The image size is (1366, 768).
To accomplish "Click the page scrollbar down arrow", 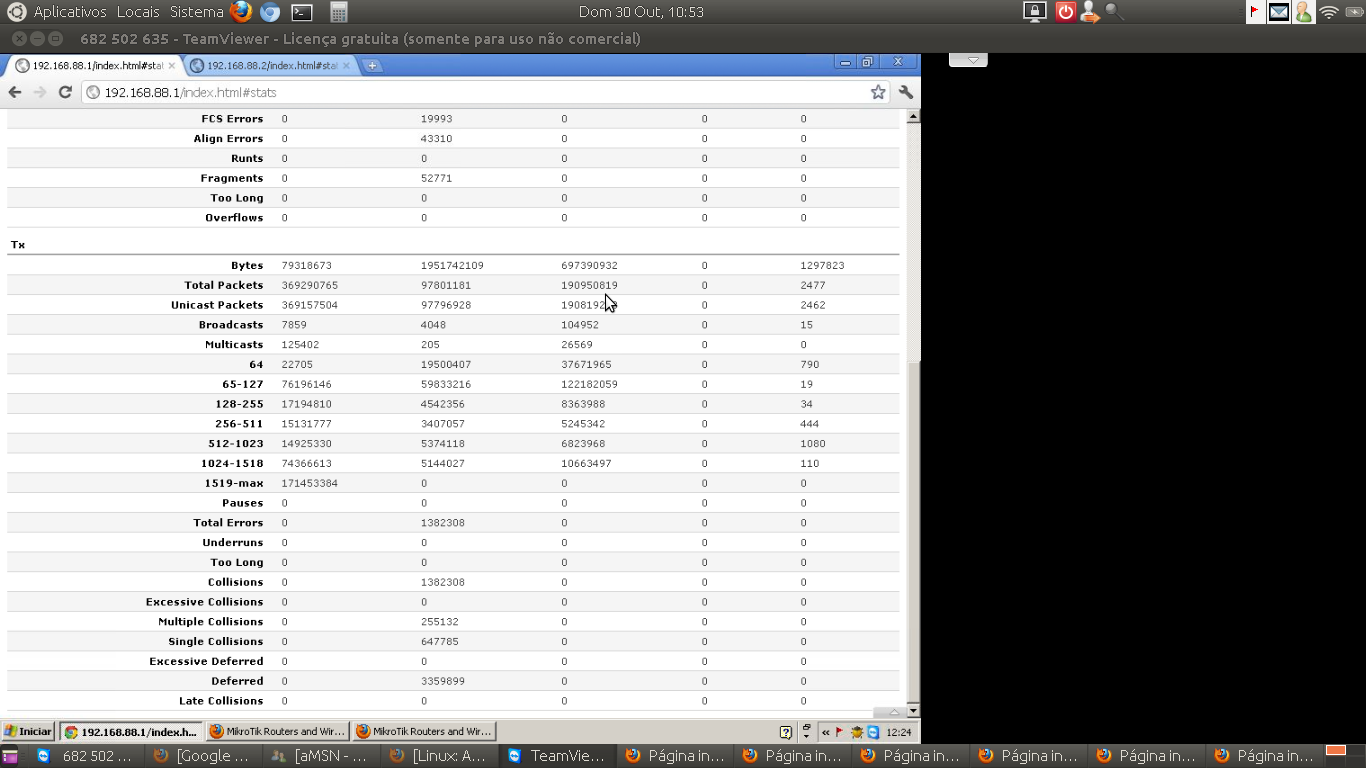I will pos(913,710).
